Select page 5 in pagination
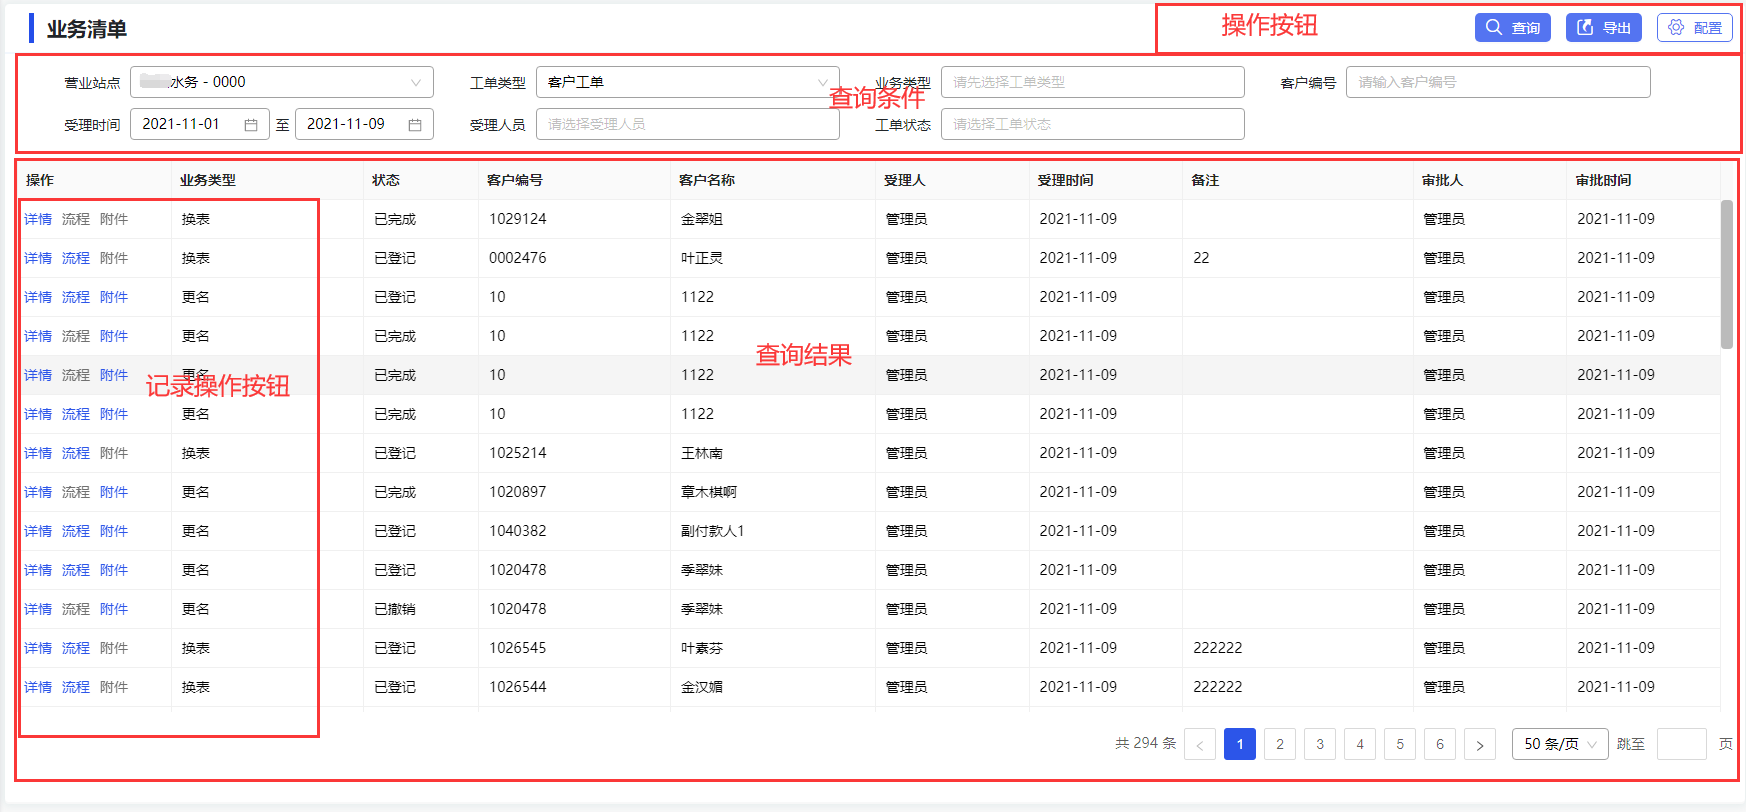 coord(1400,744)
